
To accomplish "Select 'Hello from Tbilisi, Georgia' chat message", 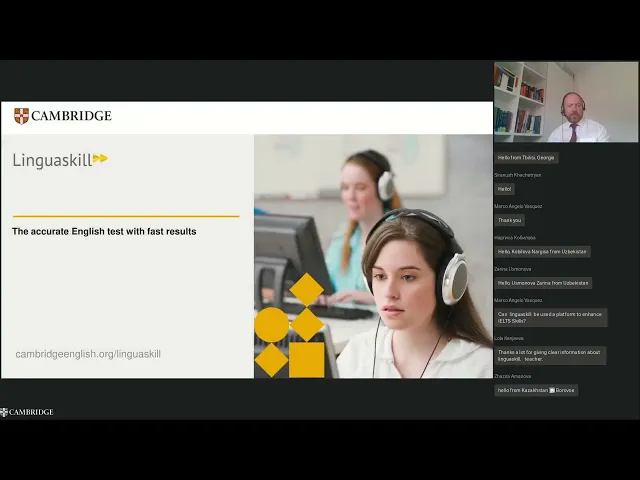I will click(526, 158).
